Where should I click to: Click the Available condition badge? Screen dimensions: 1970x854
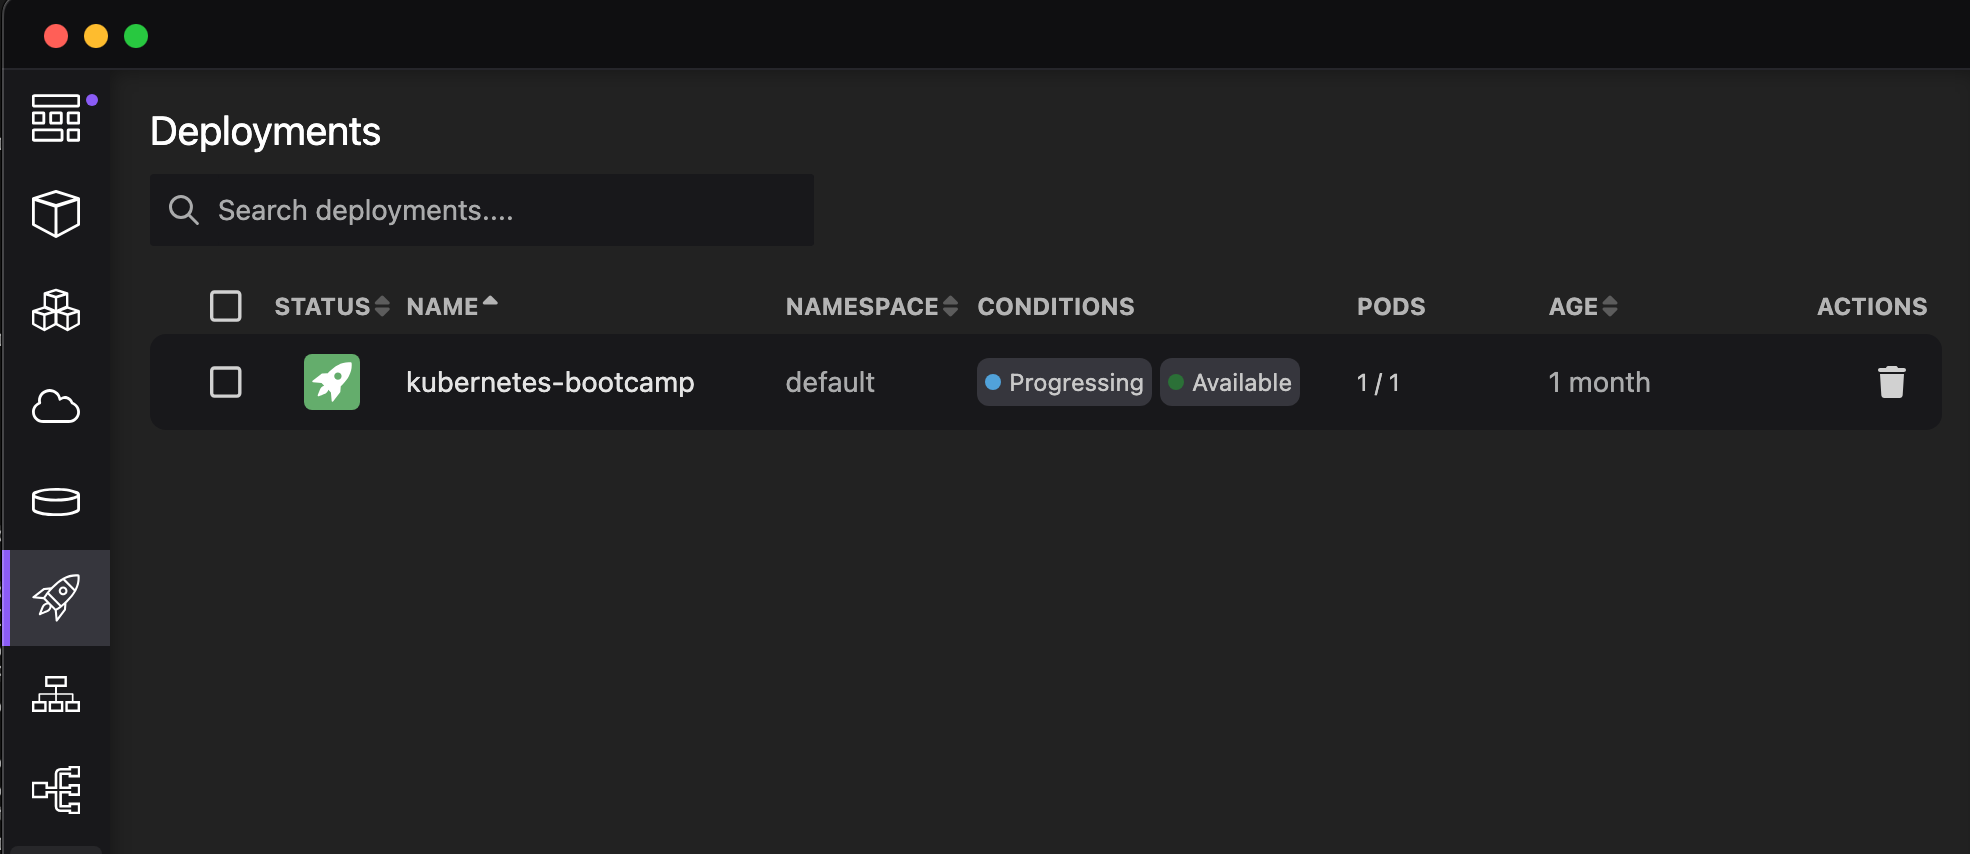pos(1229,381)
